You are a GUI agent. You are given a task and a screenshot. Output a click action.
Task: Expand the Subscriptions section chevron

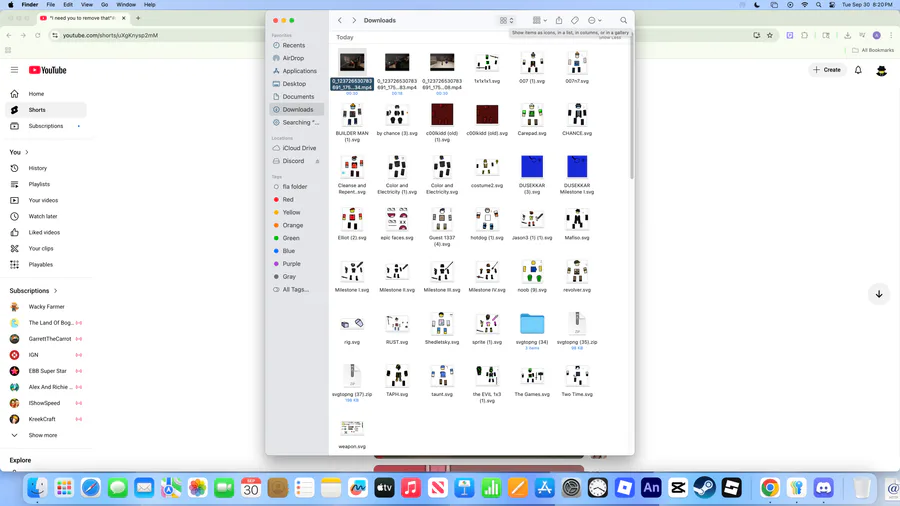pos(56,291)
